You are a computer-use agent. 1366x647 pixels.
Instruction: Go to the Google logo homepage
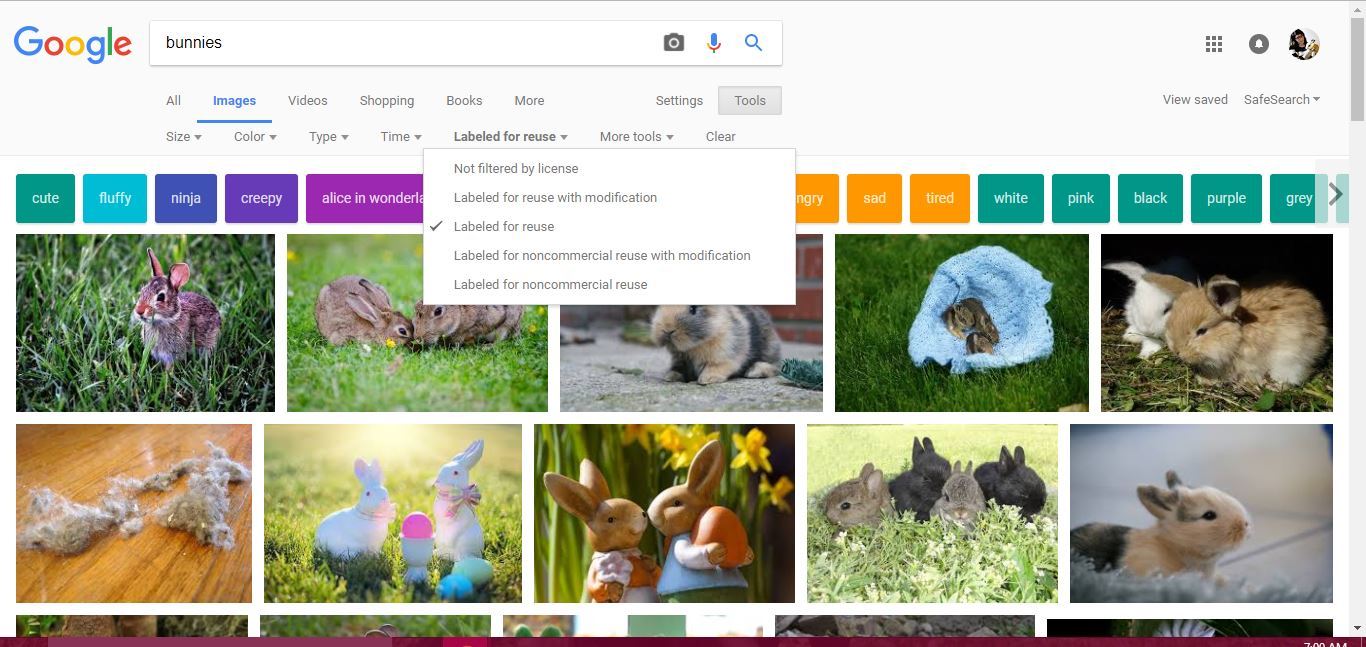pyautogui.click(x=73, y=45)
